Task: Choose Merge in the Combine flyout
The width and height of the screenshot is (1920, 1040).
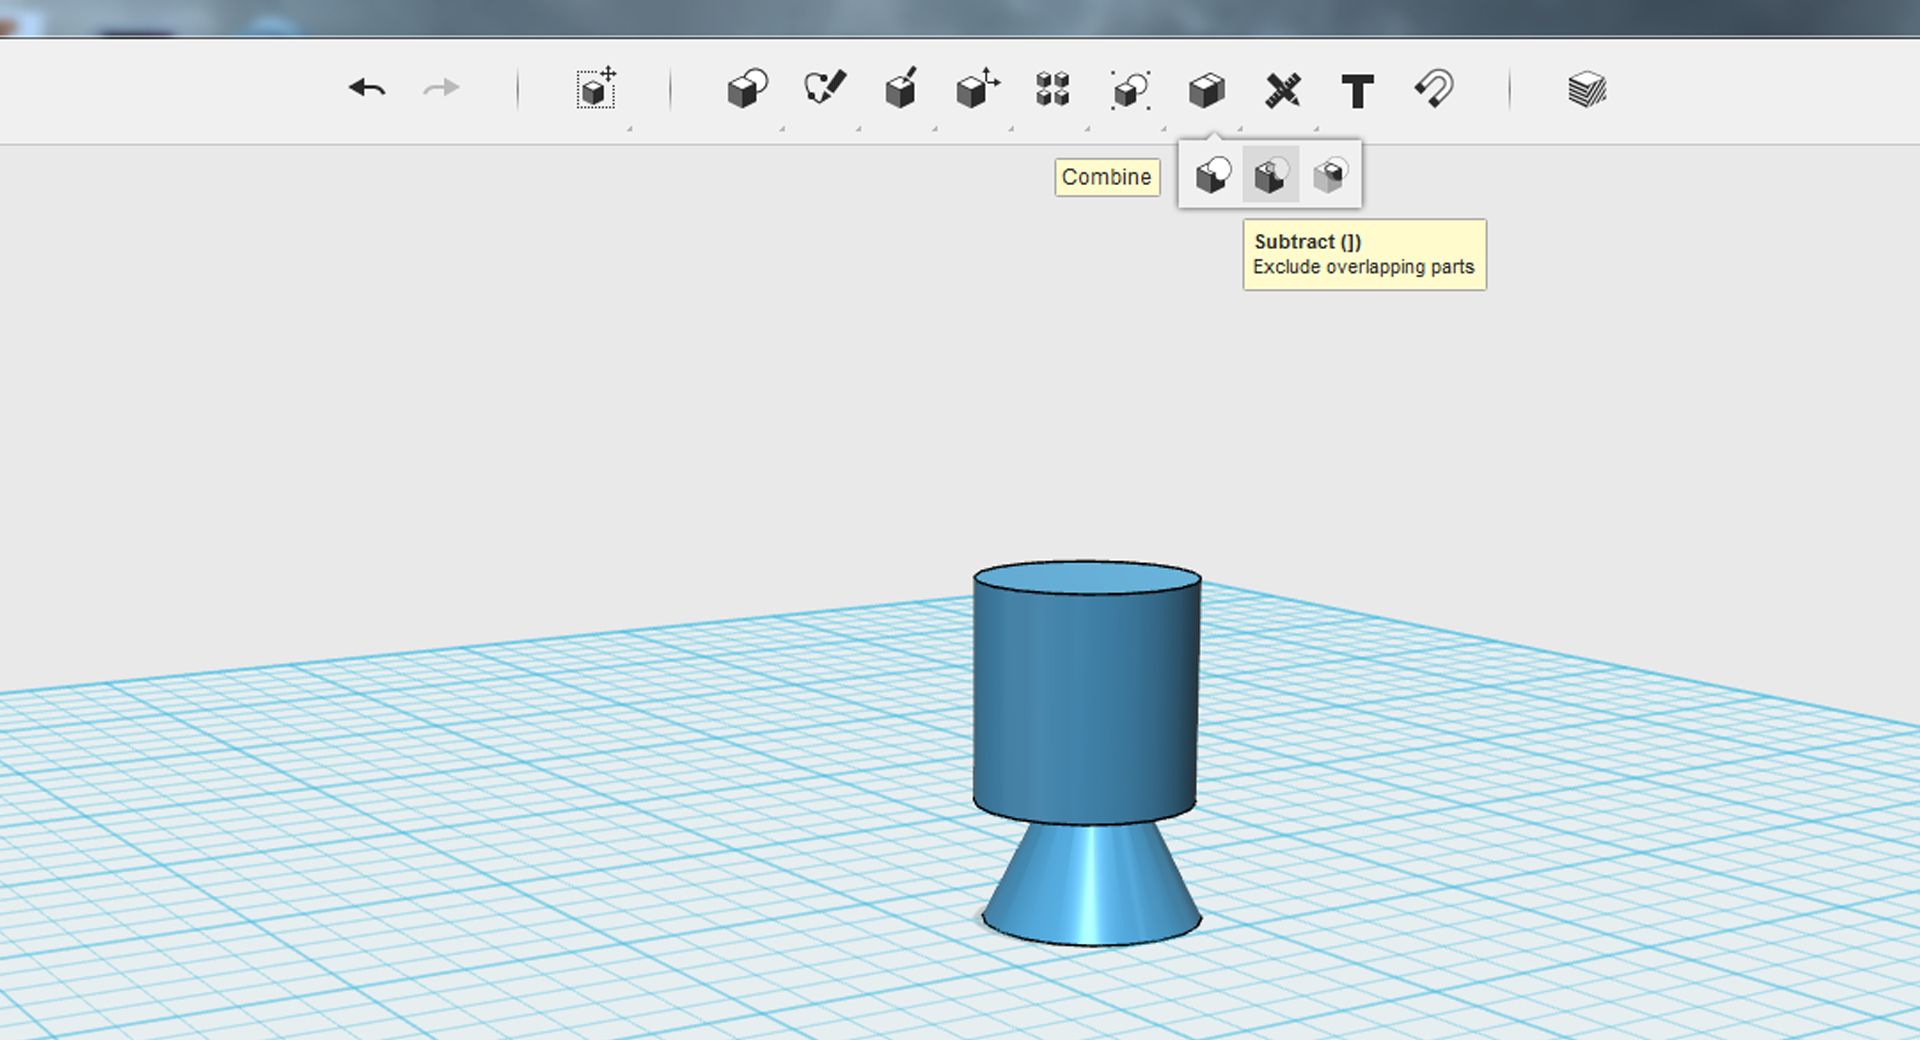Action: coord(1213,176)
